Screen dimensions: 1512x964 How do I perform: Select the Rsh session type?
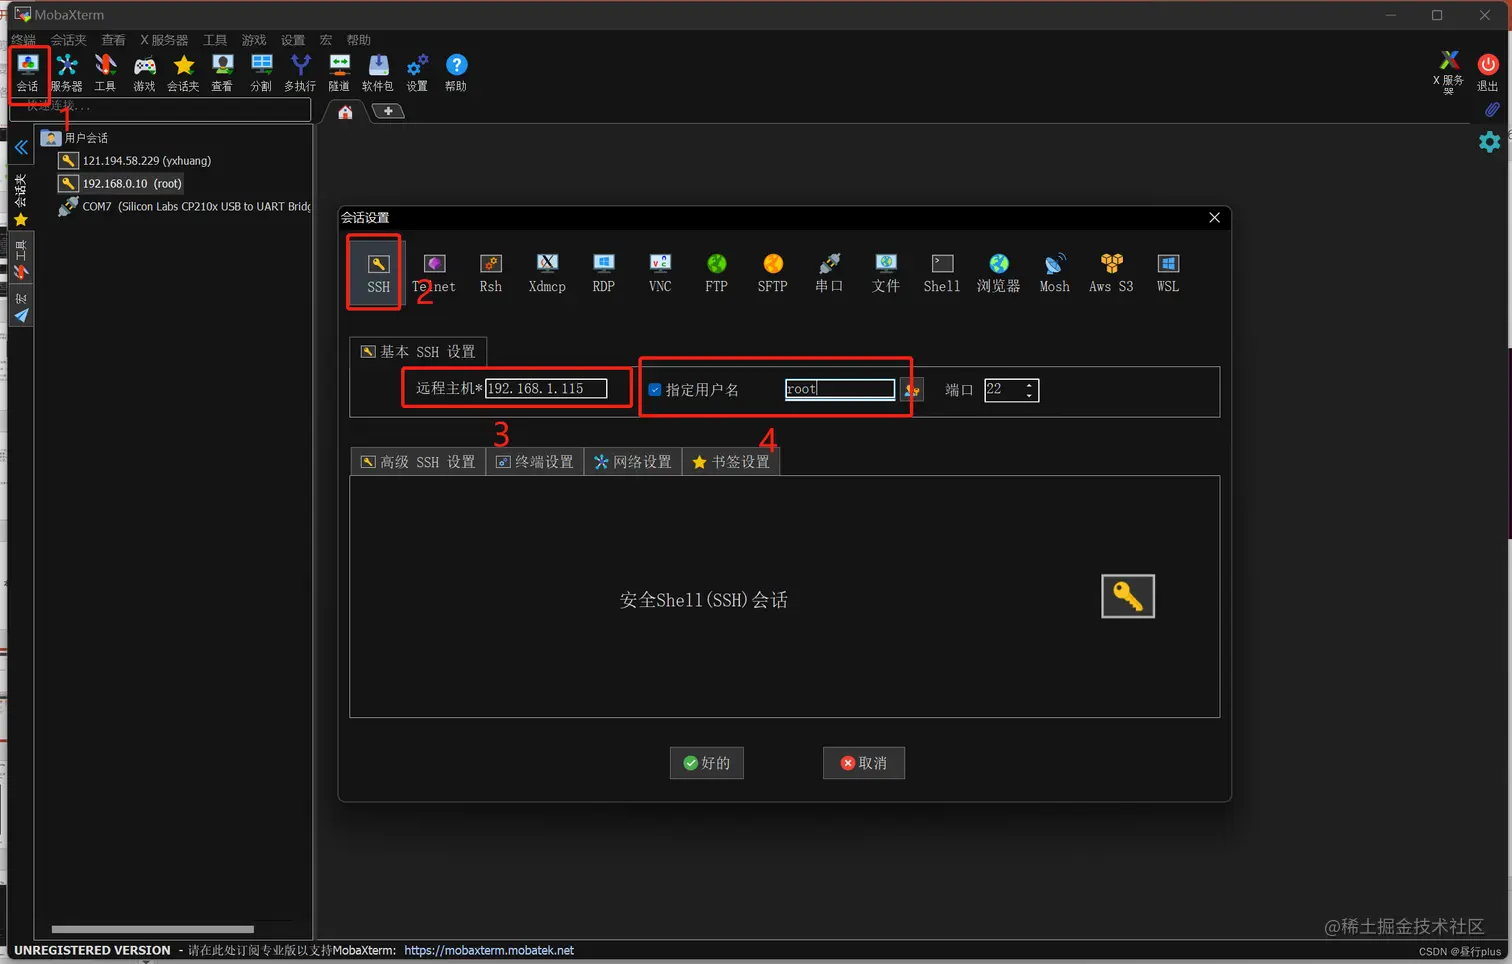(491, 272)
